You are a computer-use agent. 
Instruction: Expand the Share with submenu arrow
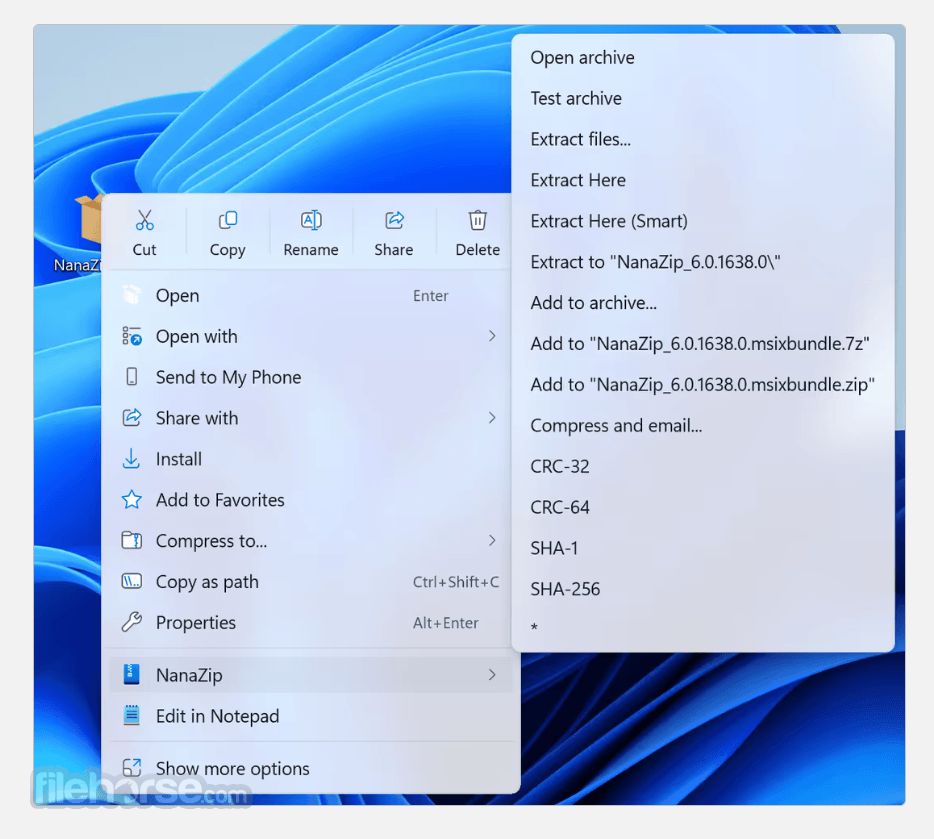click(492, 417)
